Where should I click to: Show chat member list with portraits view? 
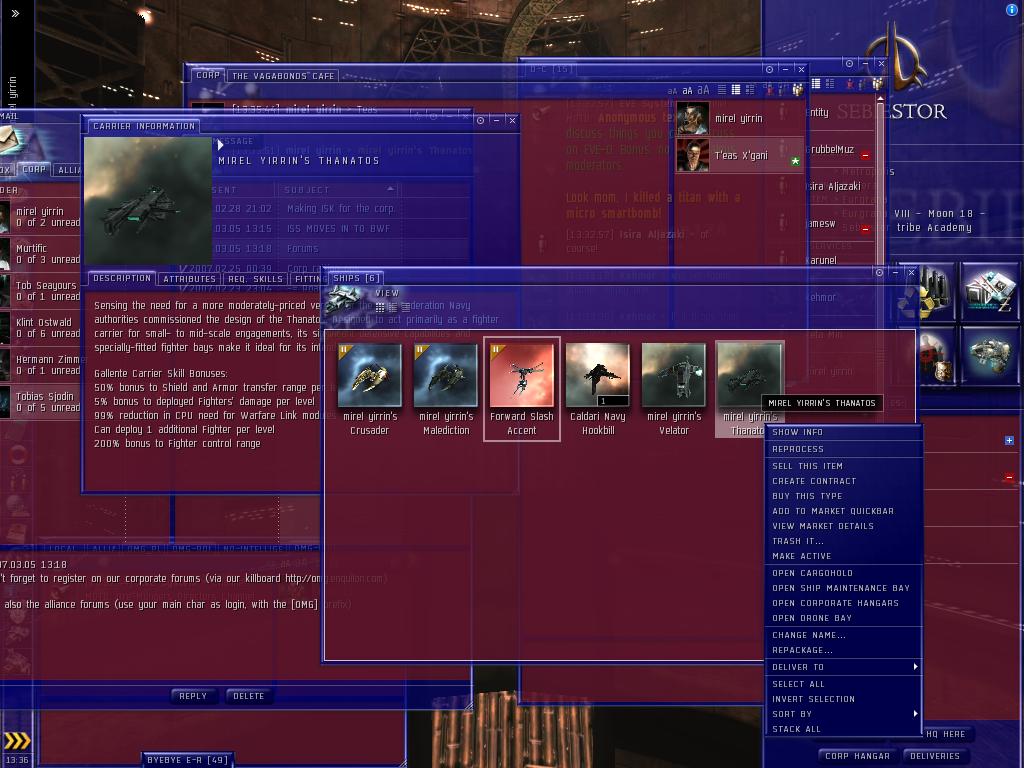click(736, 89)
